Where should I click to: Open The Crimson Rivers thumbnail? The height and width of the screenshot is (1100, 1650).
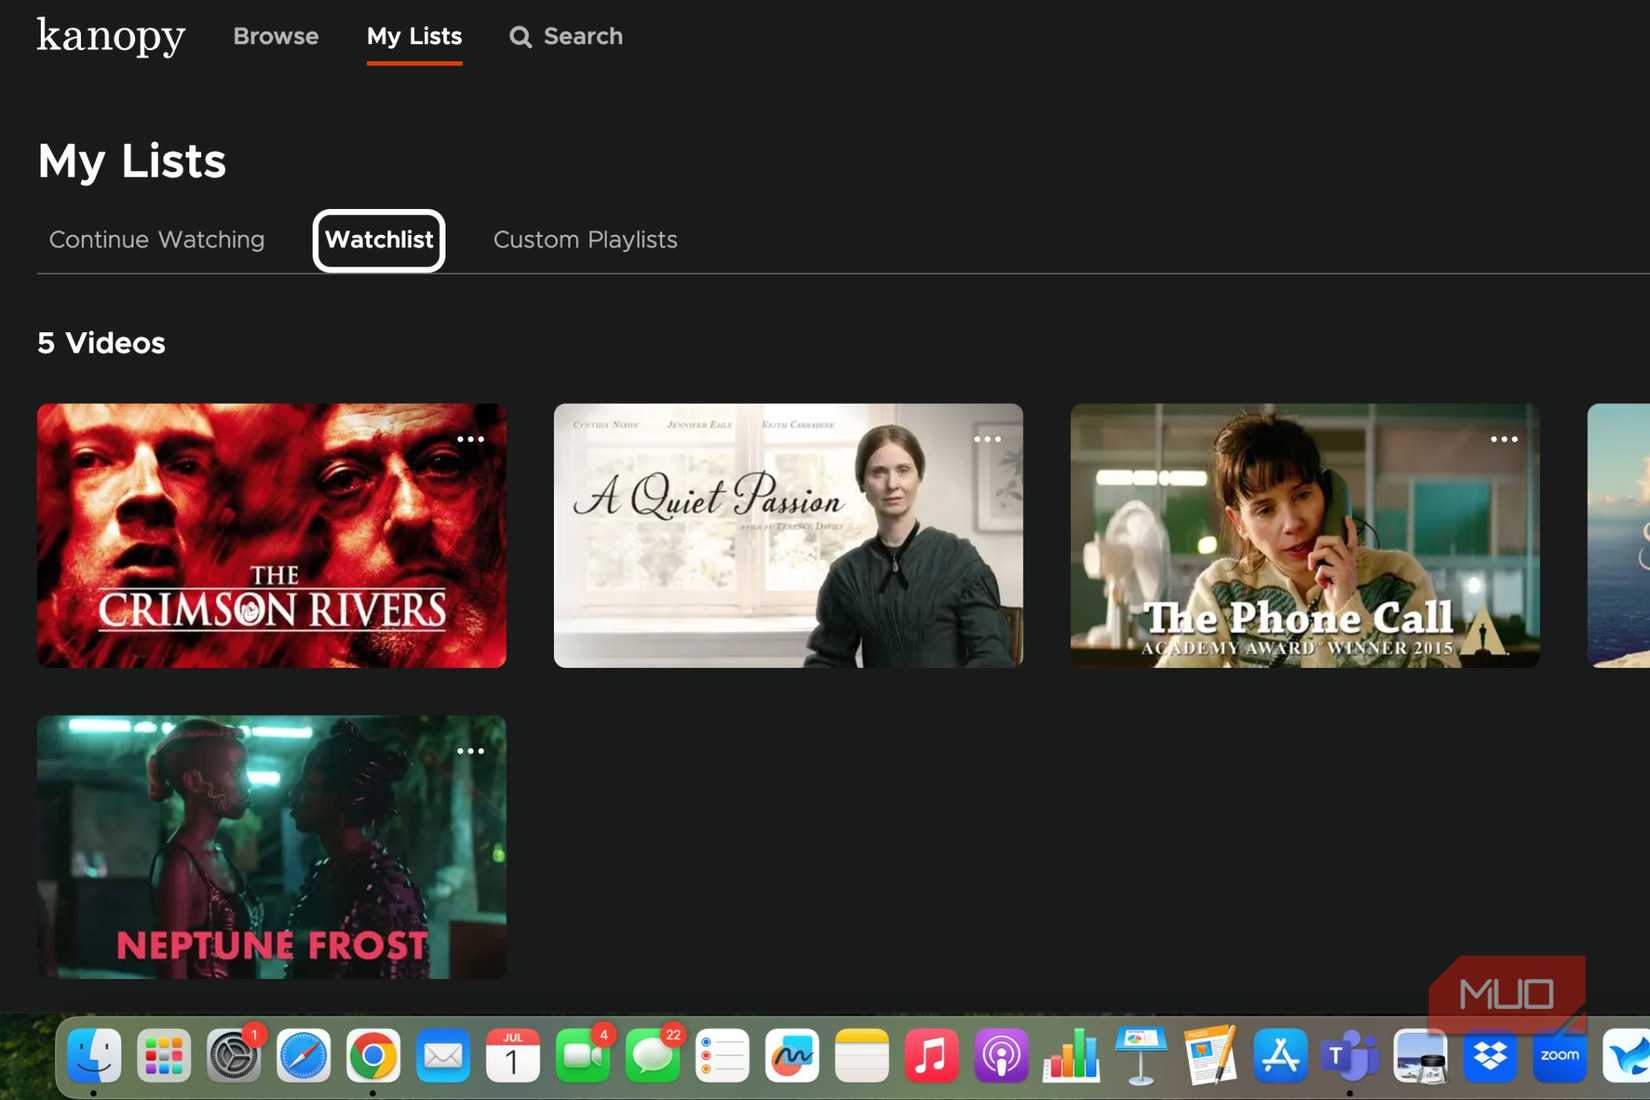point(272,535)
